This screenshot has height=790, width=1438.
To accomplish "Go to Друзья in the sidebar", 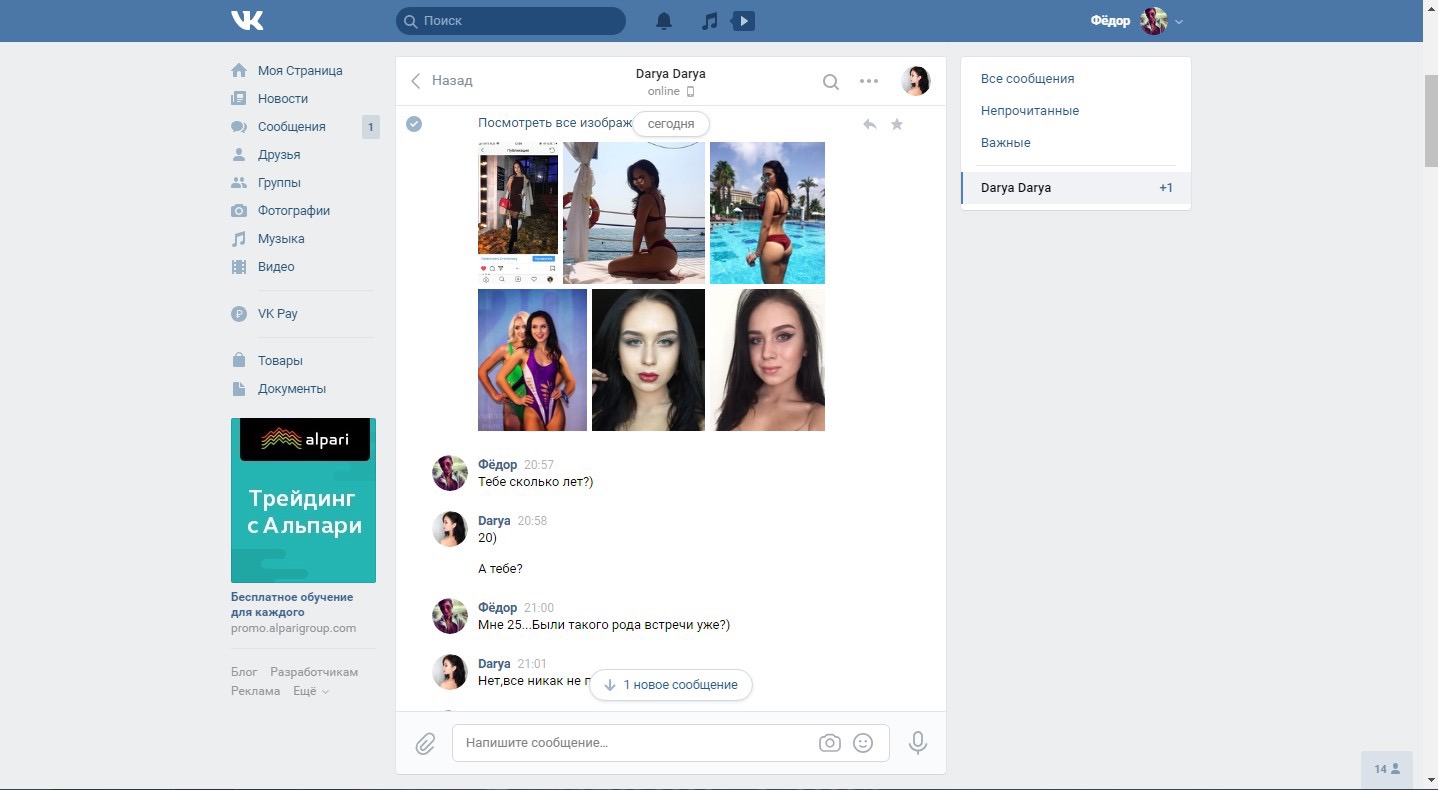I will [279, 155].
